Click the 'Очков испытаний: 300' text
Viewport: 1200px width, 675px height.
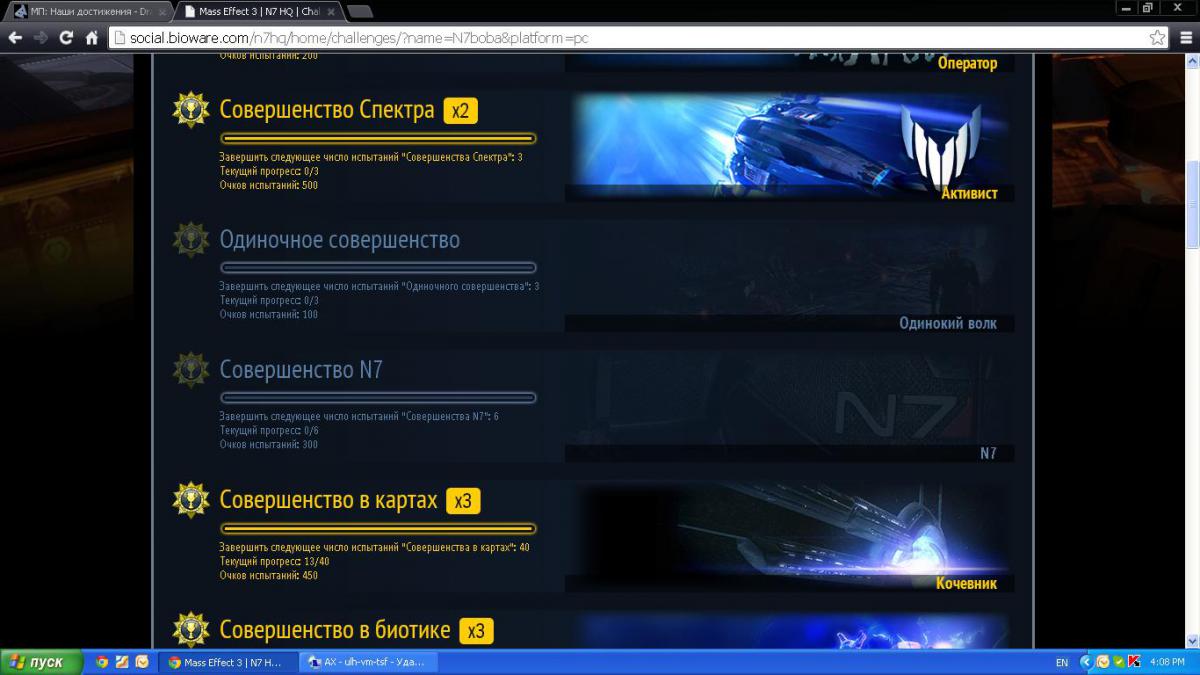coord(268,444)
